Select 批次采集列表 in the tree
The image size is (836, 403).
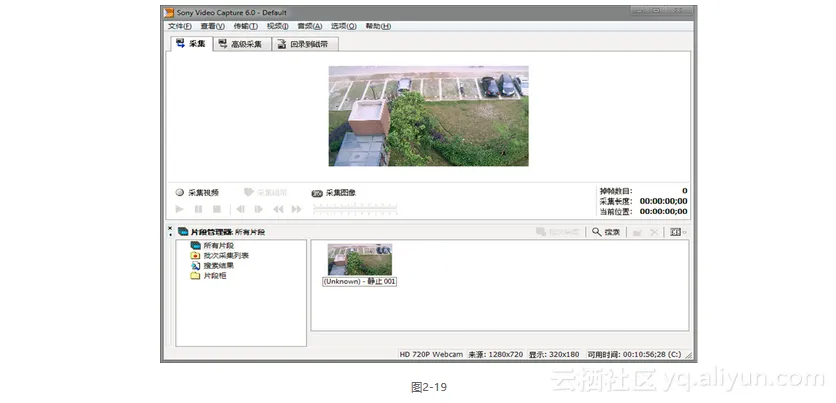pyautogui.click(x=220, y=255)
